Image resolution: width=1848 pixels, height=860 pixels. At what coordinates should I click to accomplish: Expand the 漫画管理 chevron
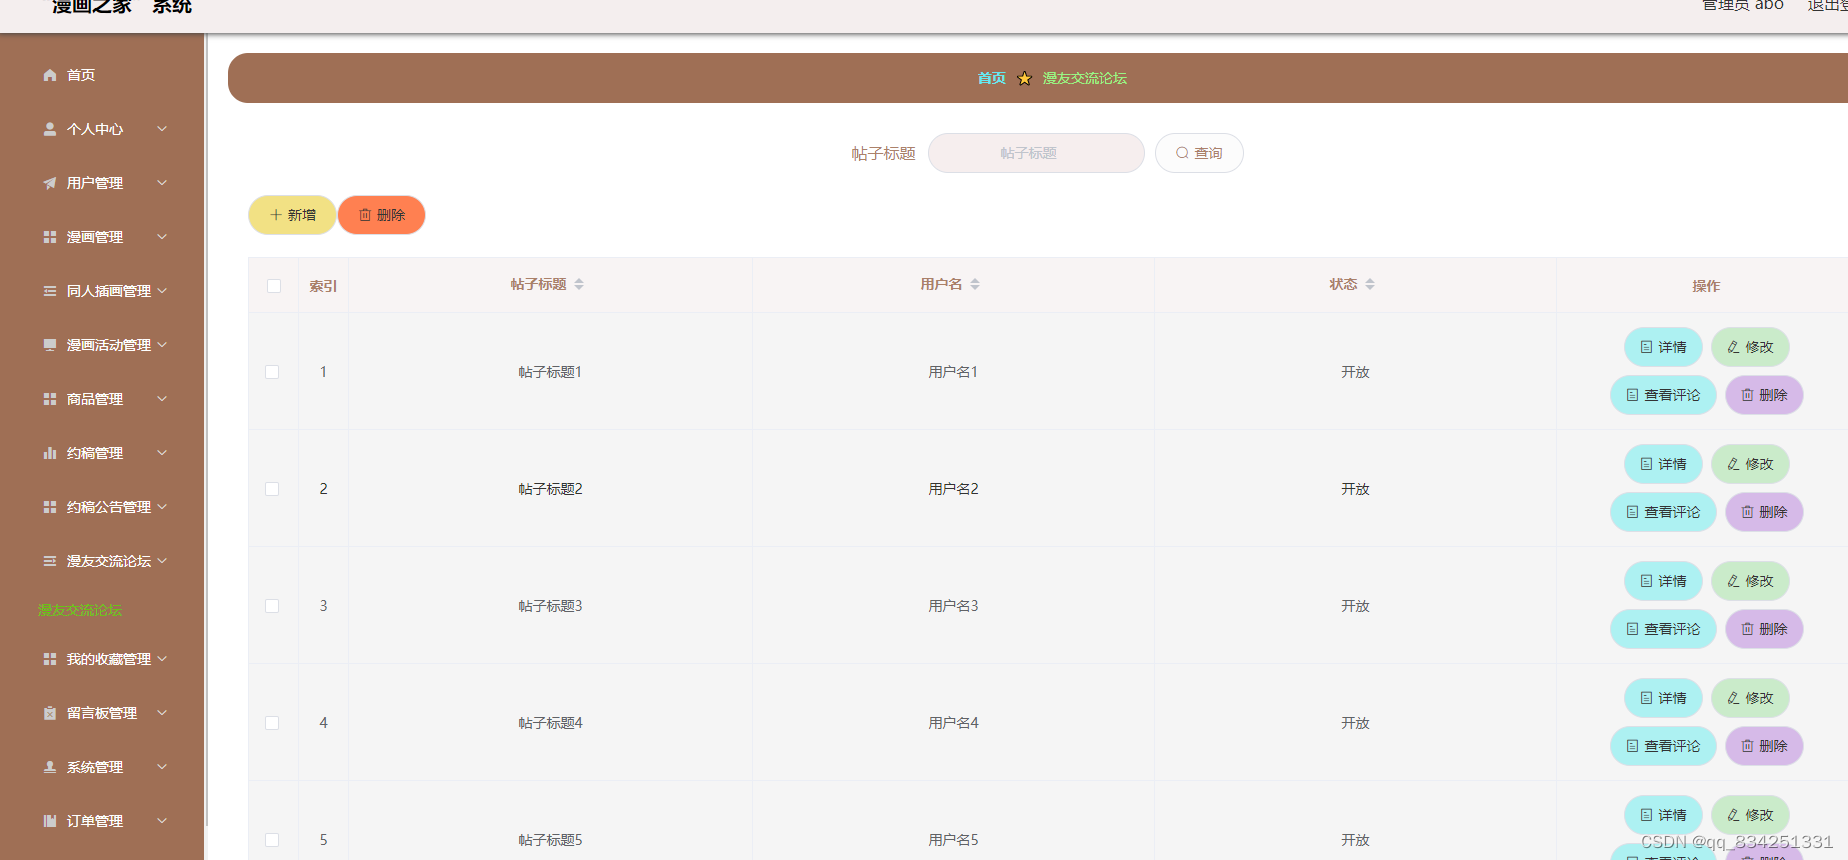(x=162, y=237)
